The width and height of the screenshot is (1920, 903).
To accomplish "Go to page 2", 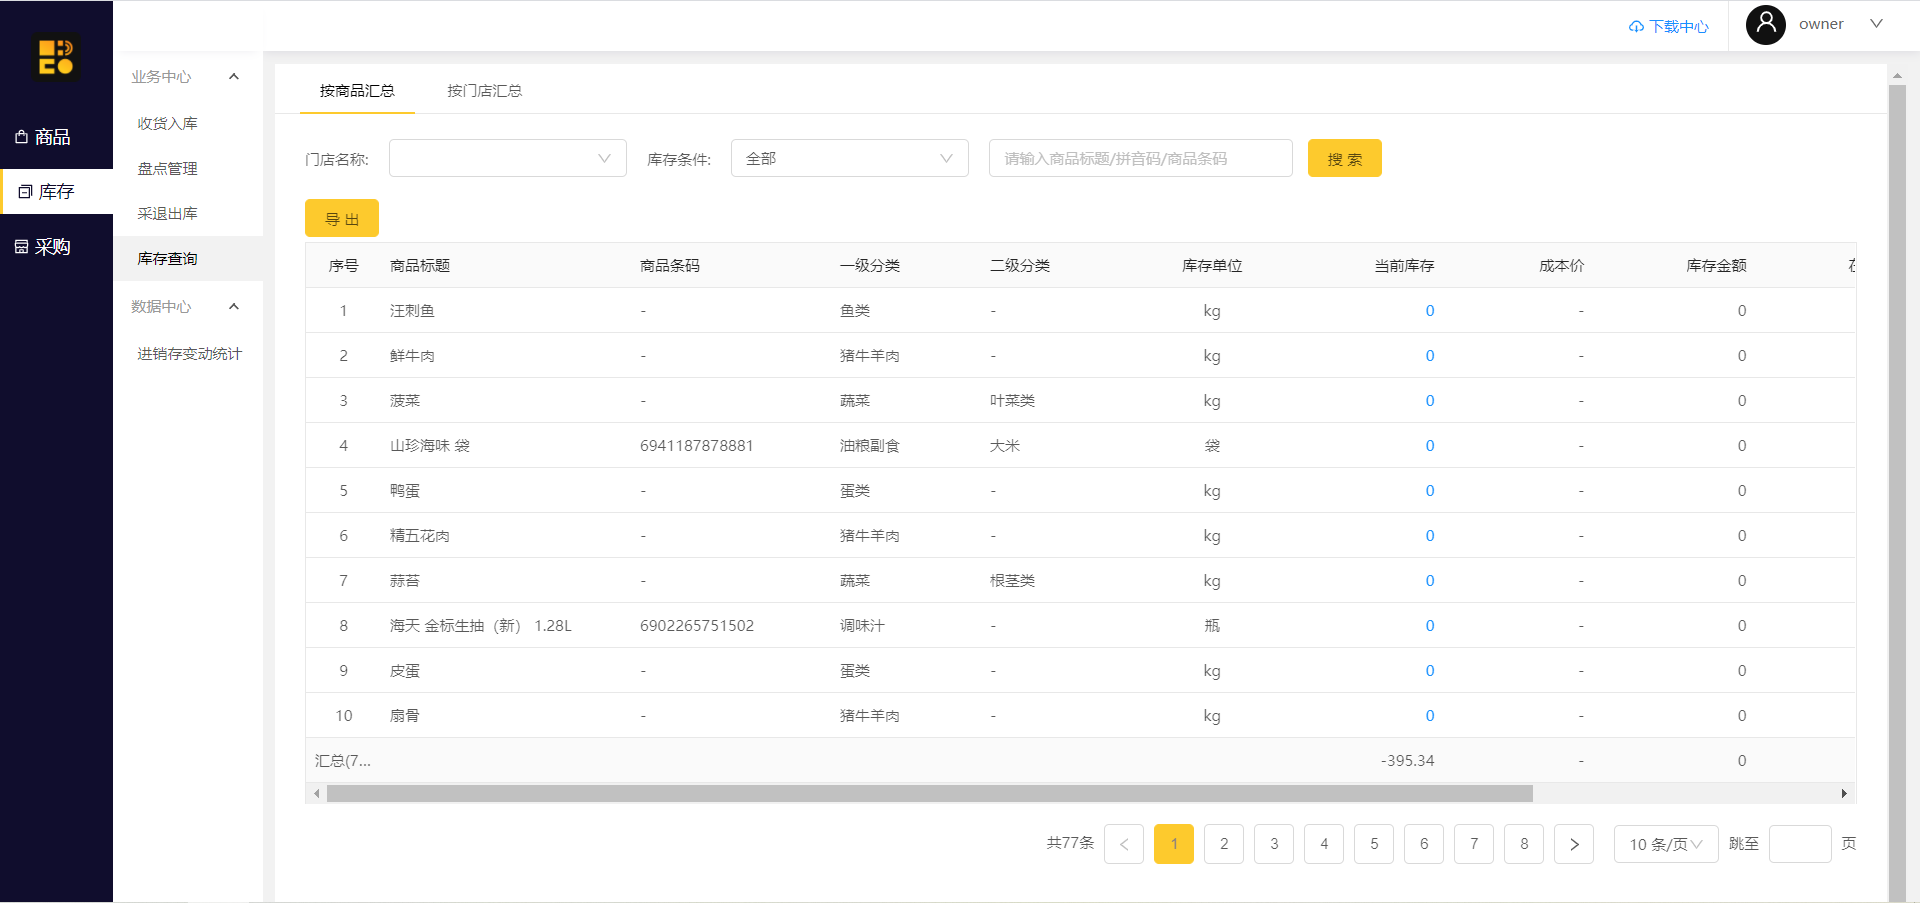I will coord(1224,844).
